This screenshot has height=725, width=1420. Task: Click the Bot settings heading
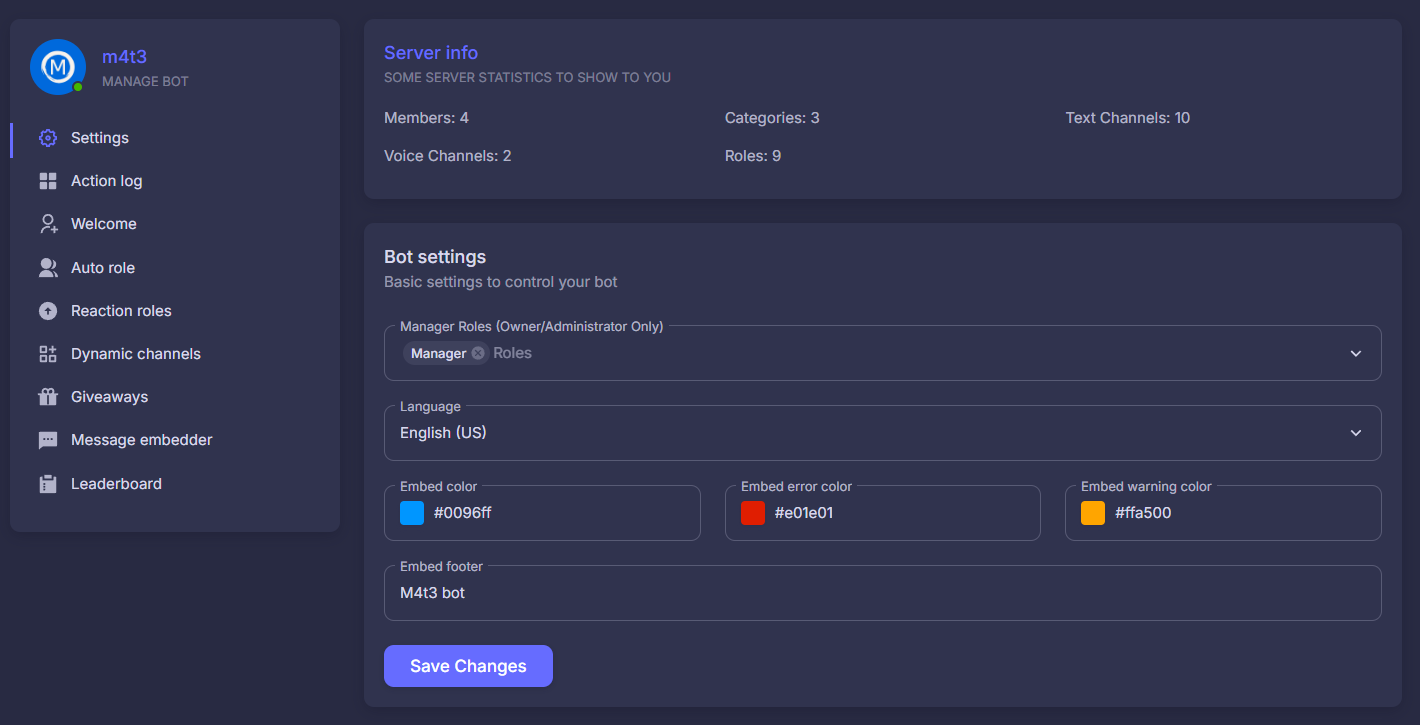[435, 257]
